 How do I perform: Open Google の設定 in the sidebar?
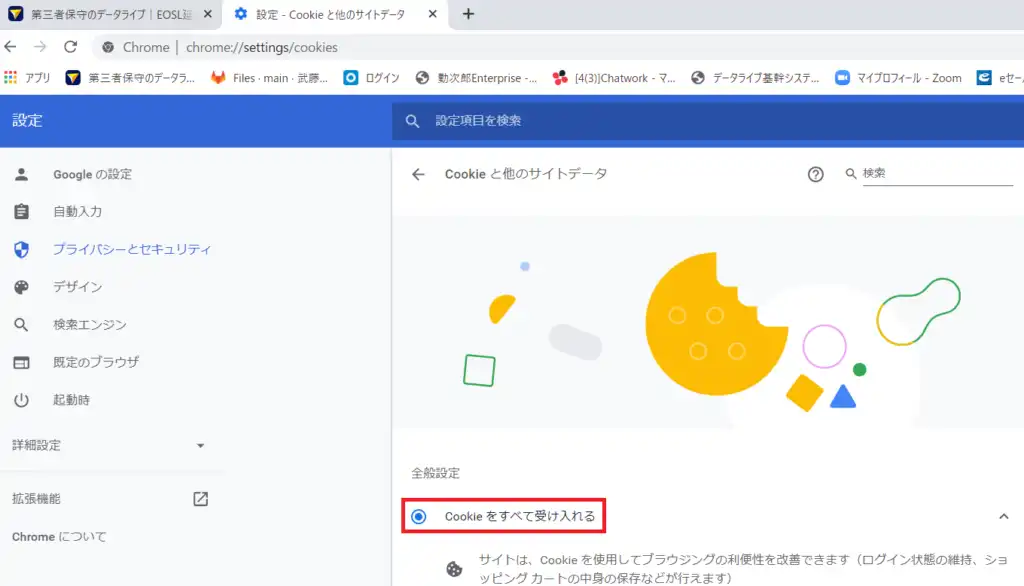tap(92, 174)
